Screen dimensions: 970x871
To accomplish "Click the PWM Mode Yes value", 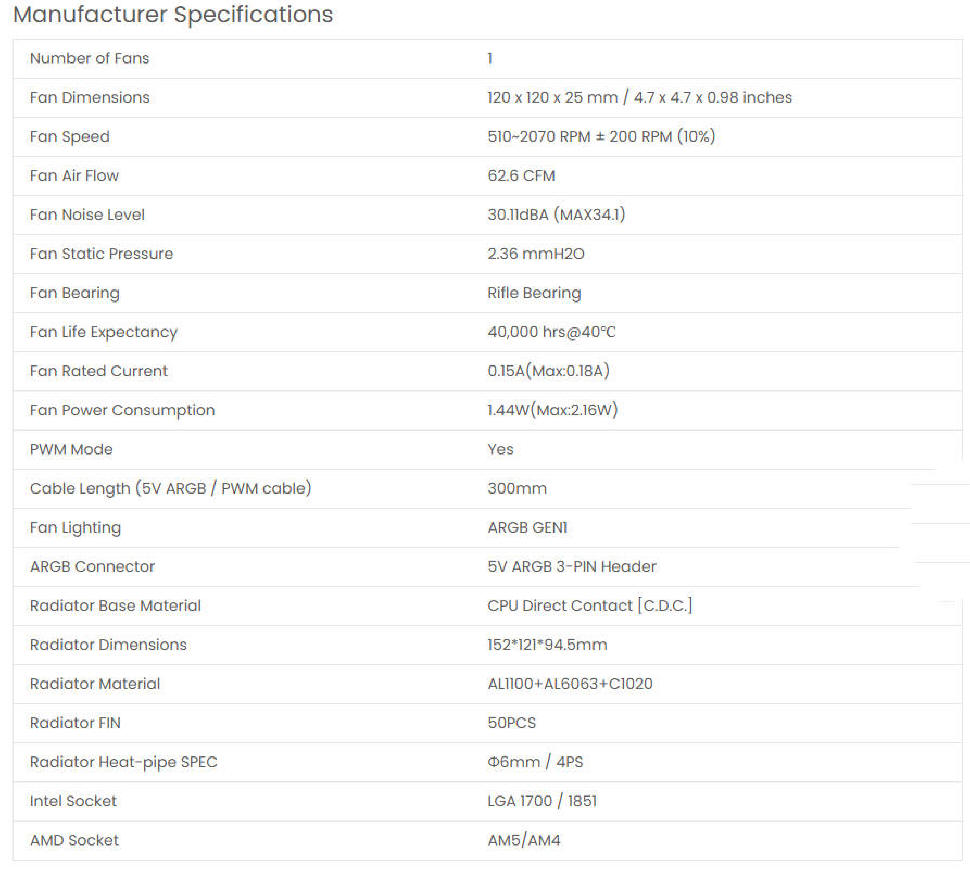I will point(500,449).
